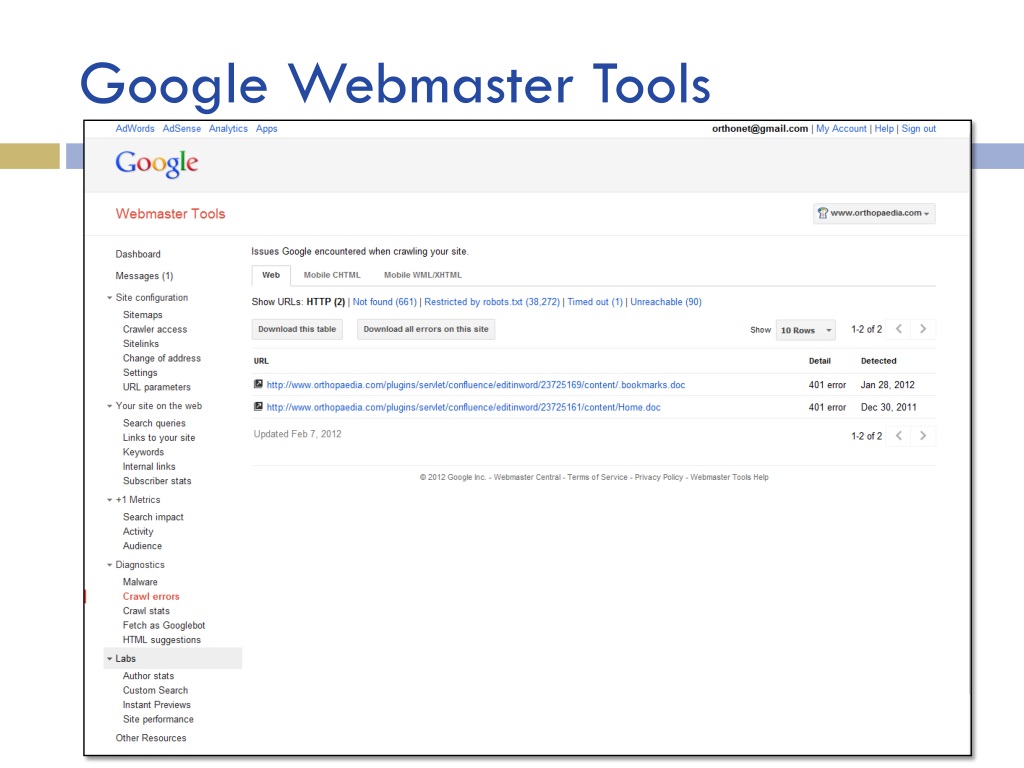Show HTTP (2) URLs
Viewport: 1024px width, 768px height.
click(x=326, y=302)
